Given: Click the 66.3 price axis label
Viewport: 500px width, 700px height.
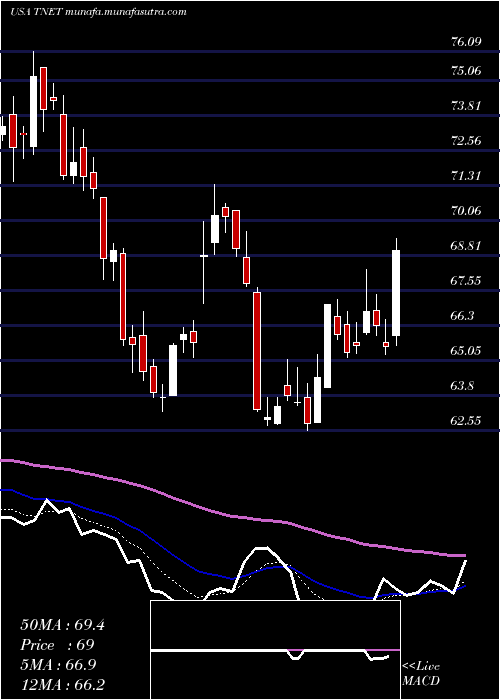Looking at the screenshot, I should click(x=462, y=316).
